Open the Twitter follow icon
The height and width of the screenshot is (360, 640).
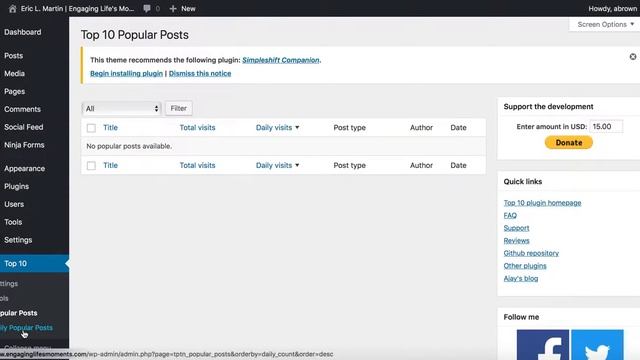pos(597,345)
